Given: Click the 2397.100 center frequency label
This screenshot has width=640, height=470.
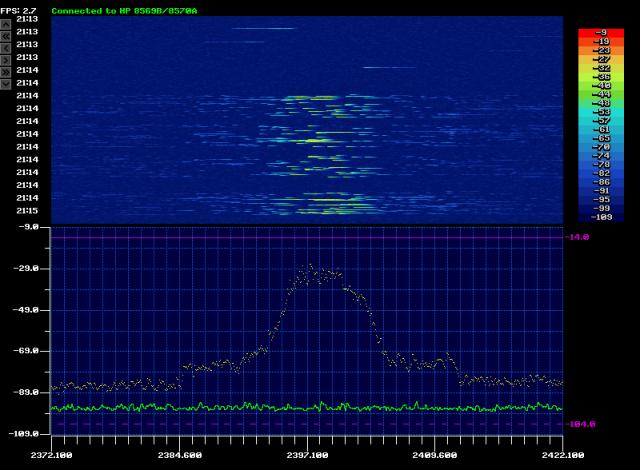Looking at the screenshot, I should point(307,455).
